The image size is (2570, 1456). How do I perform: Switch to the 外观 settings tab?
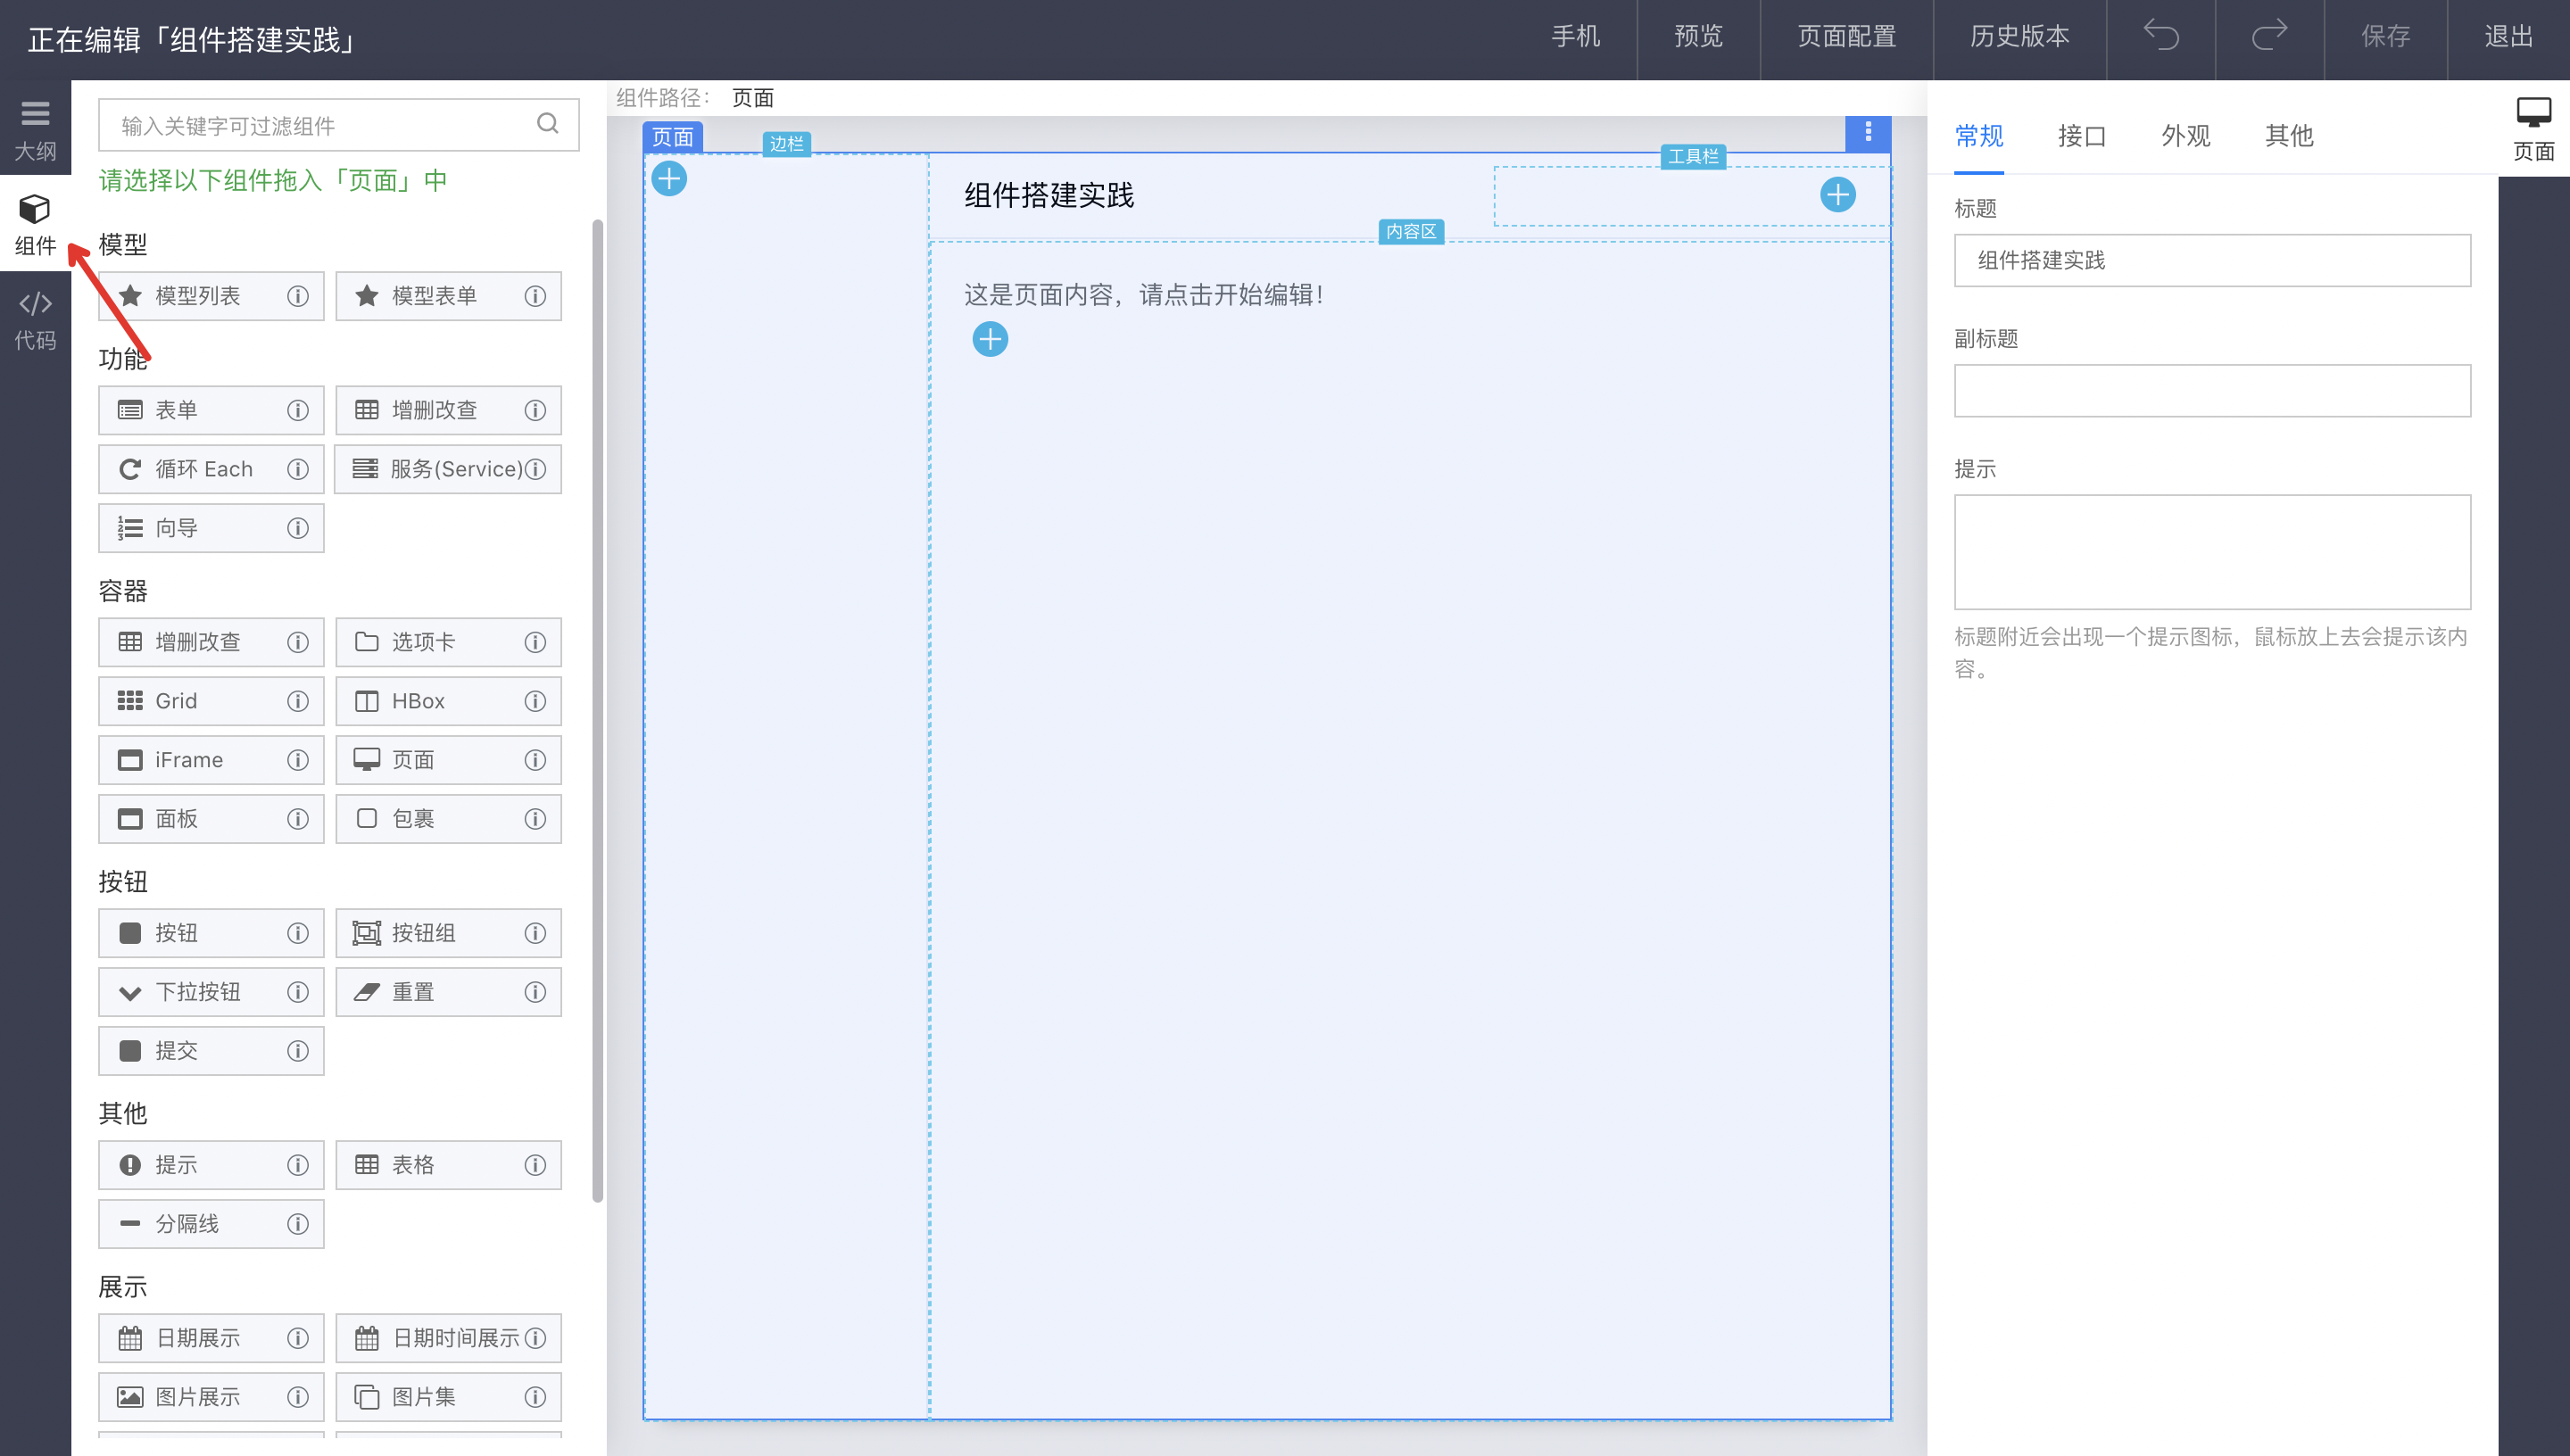click(2185, 136)
